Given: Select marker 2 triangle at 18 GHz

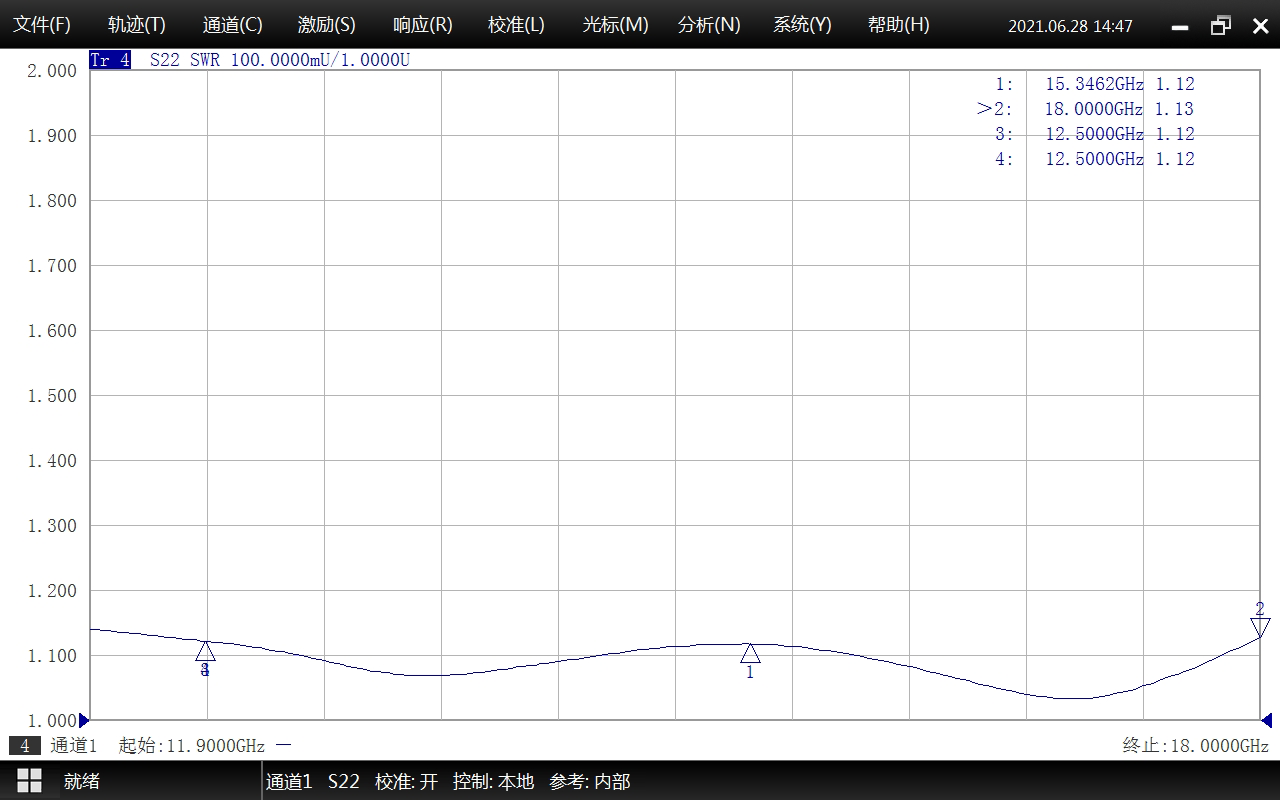Looking at the screenshot, I should 1260,627.
